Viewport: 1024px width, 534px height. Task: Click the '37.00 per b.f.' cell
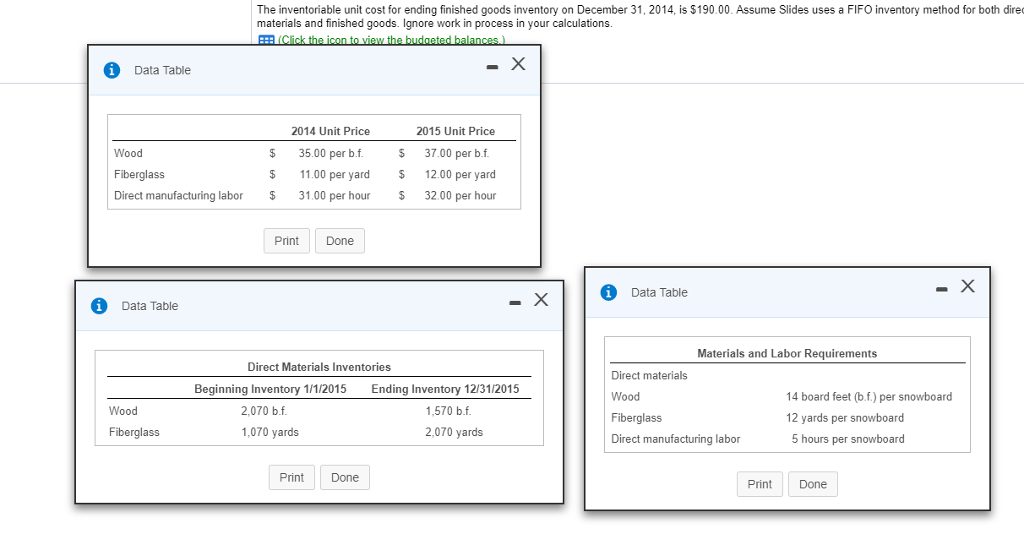tap(456, 153)
